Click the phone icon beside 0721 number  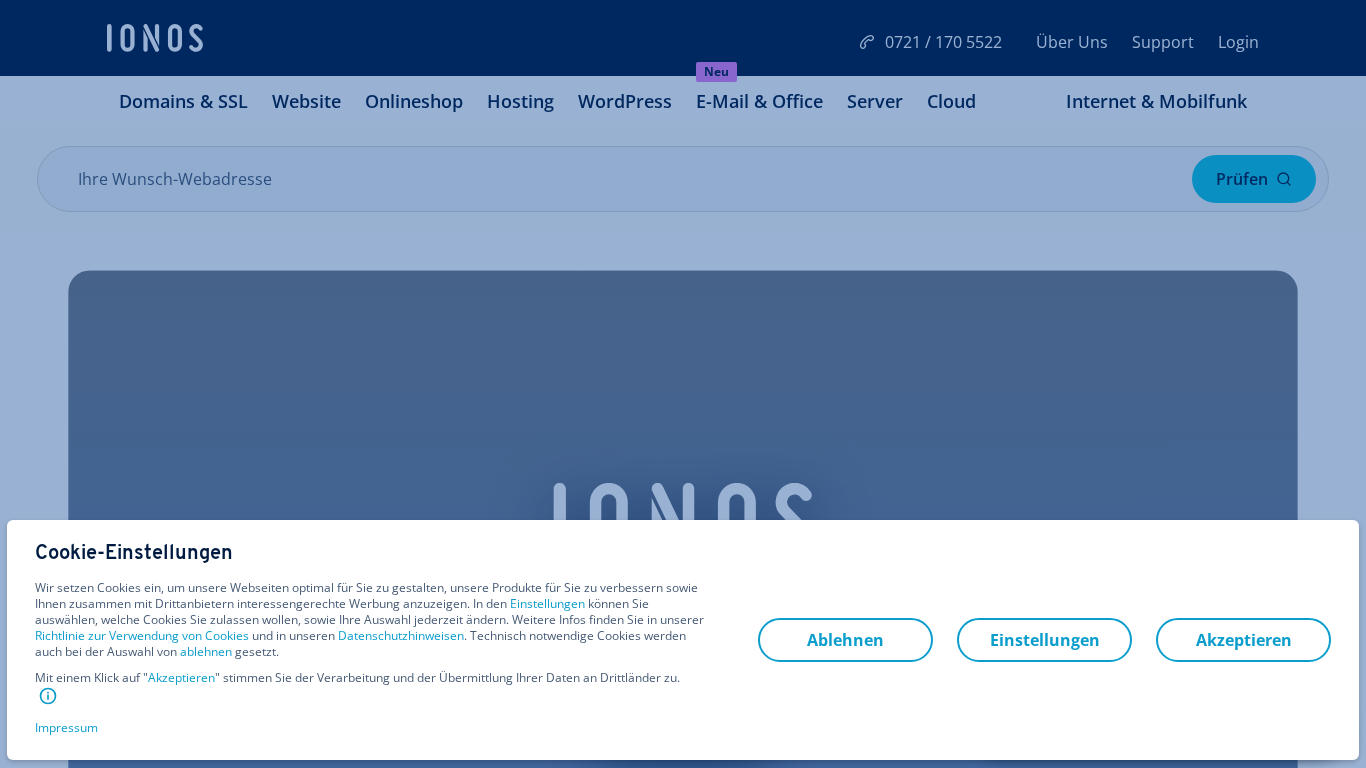(x=867, y=42)
